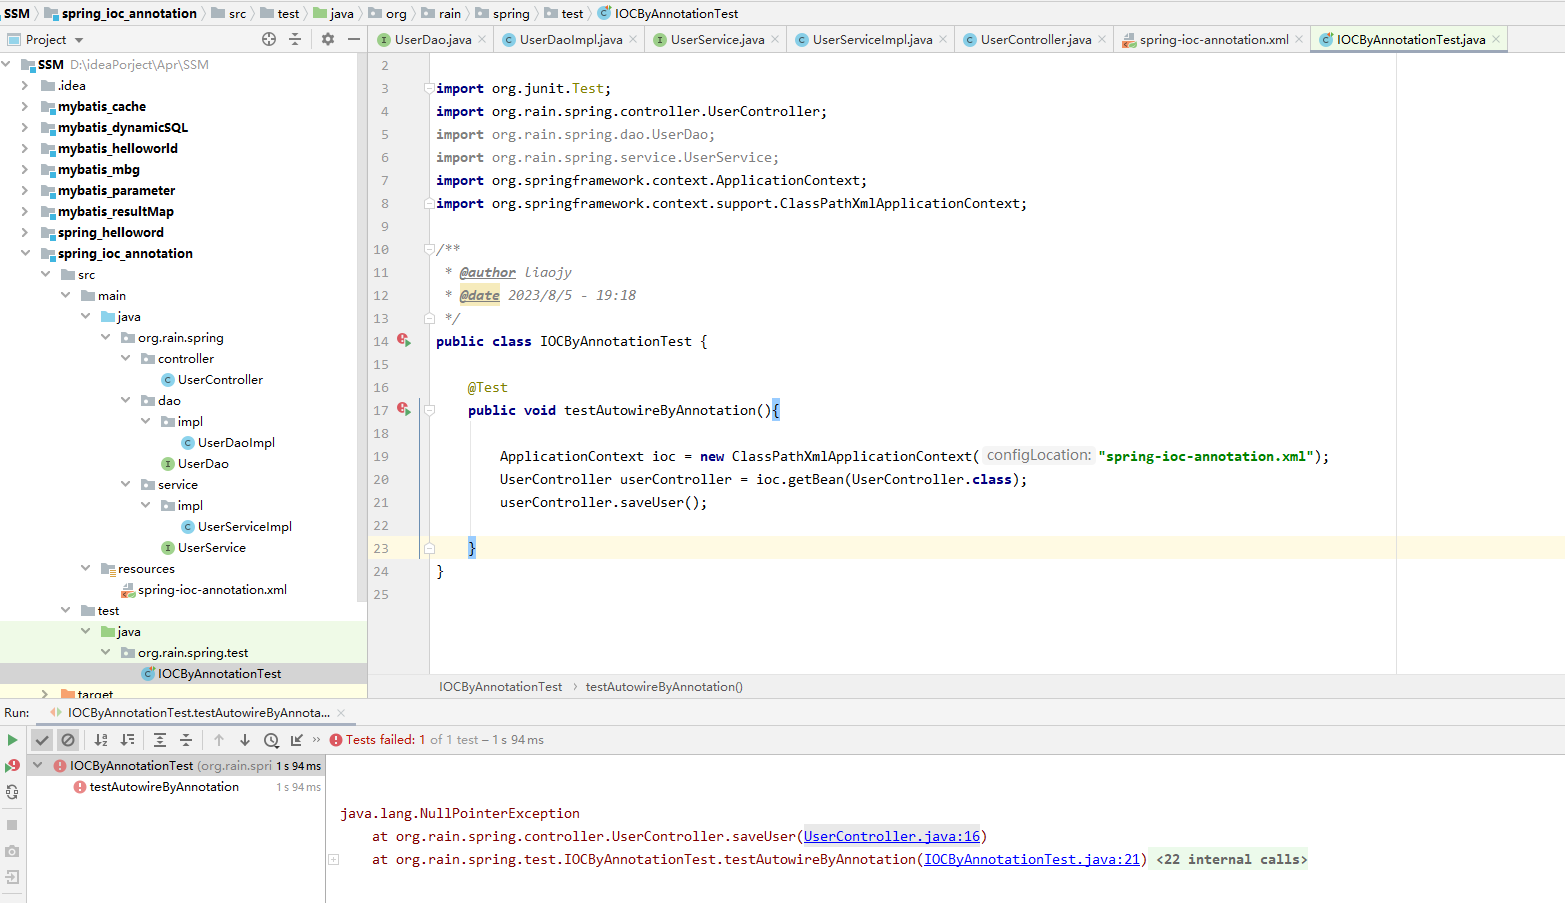Toggle Show Passed tests checkmark
The image size is (1565, 903).
pyautogui.click(x=42, y=740)
